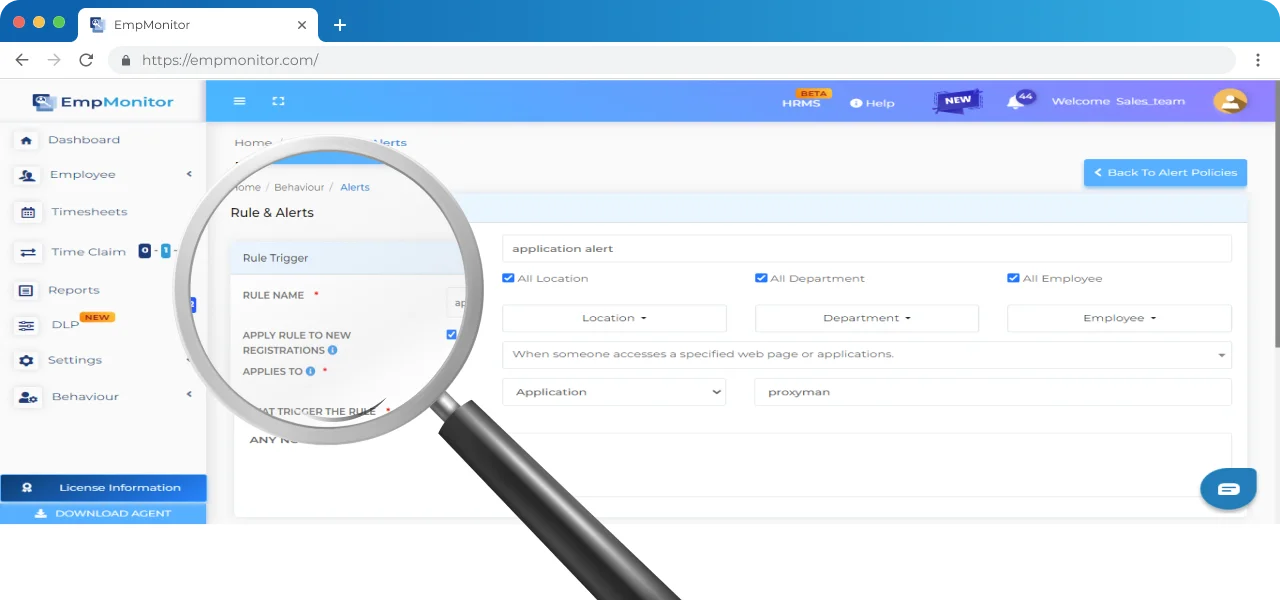
Task: Click the Timesheets calendar icon
Action: point(28,212)
